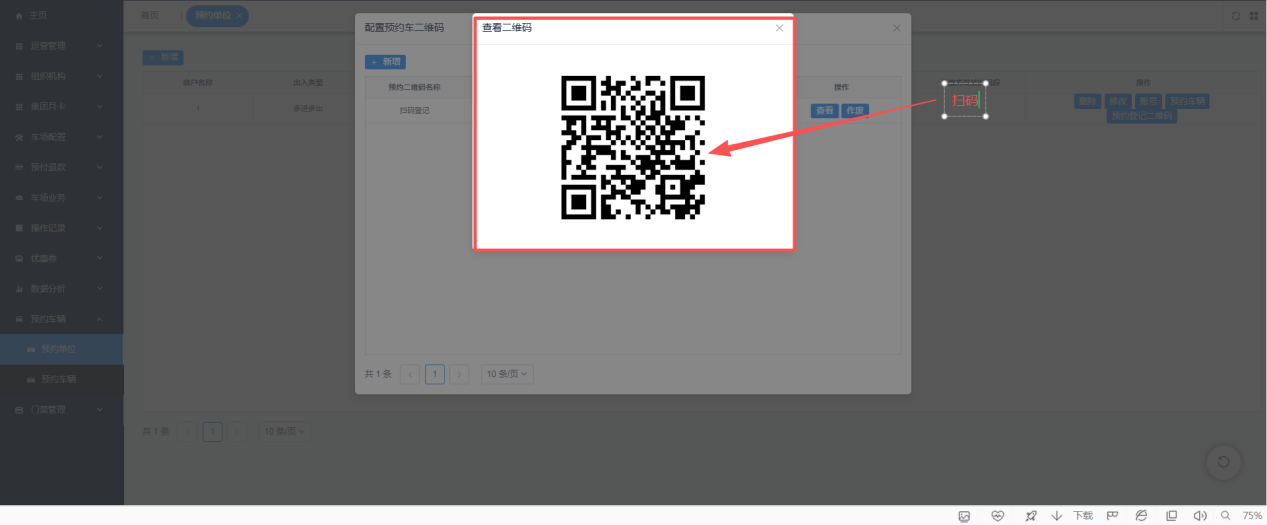The image size is (1267, 525).
Task: Click the image icon in the status bar
Action: pyautogui.click(x=964, y=516)
